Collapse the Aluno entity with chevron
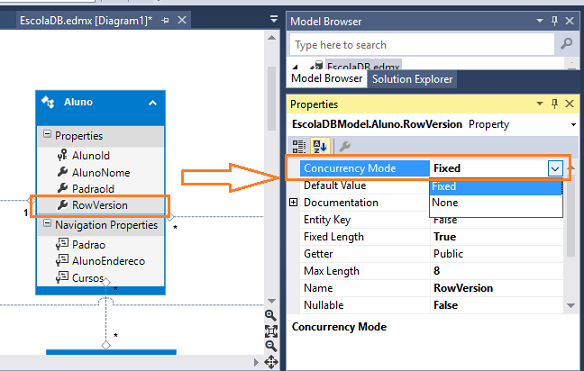584x371 pixels. 153,102
